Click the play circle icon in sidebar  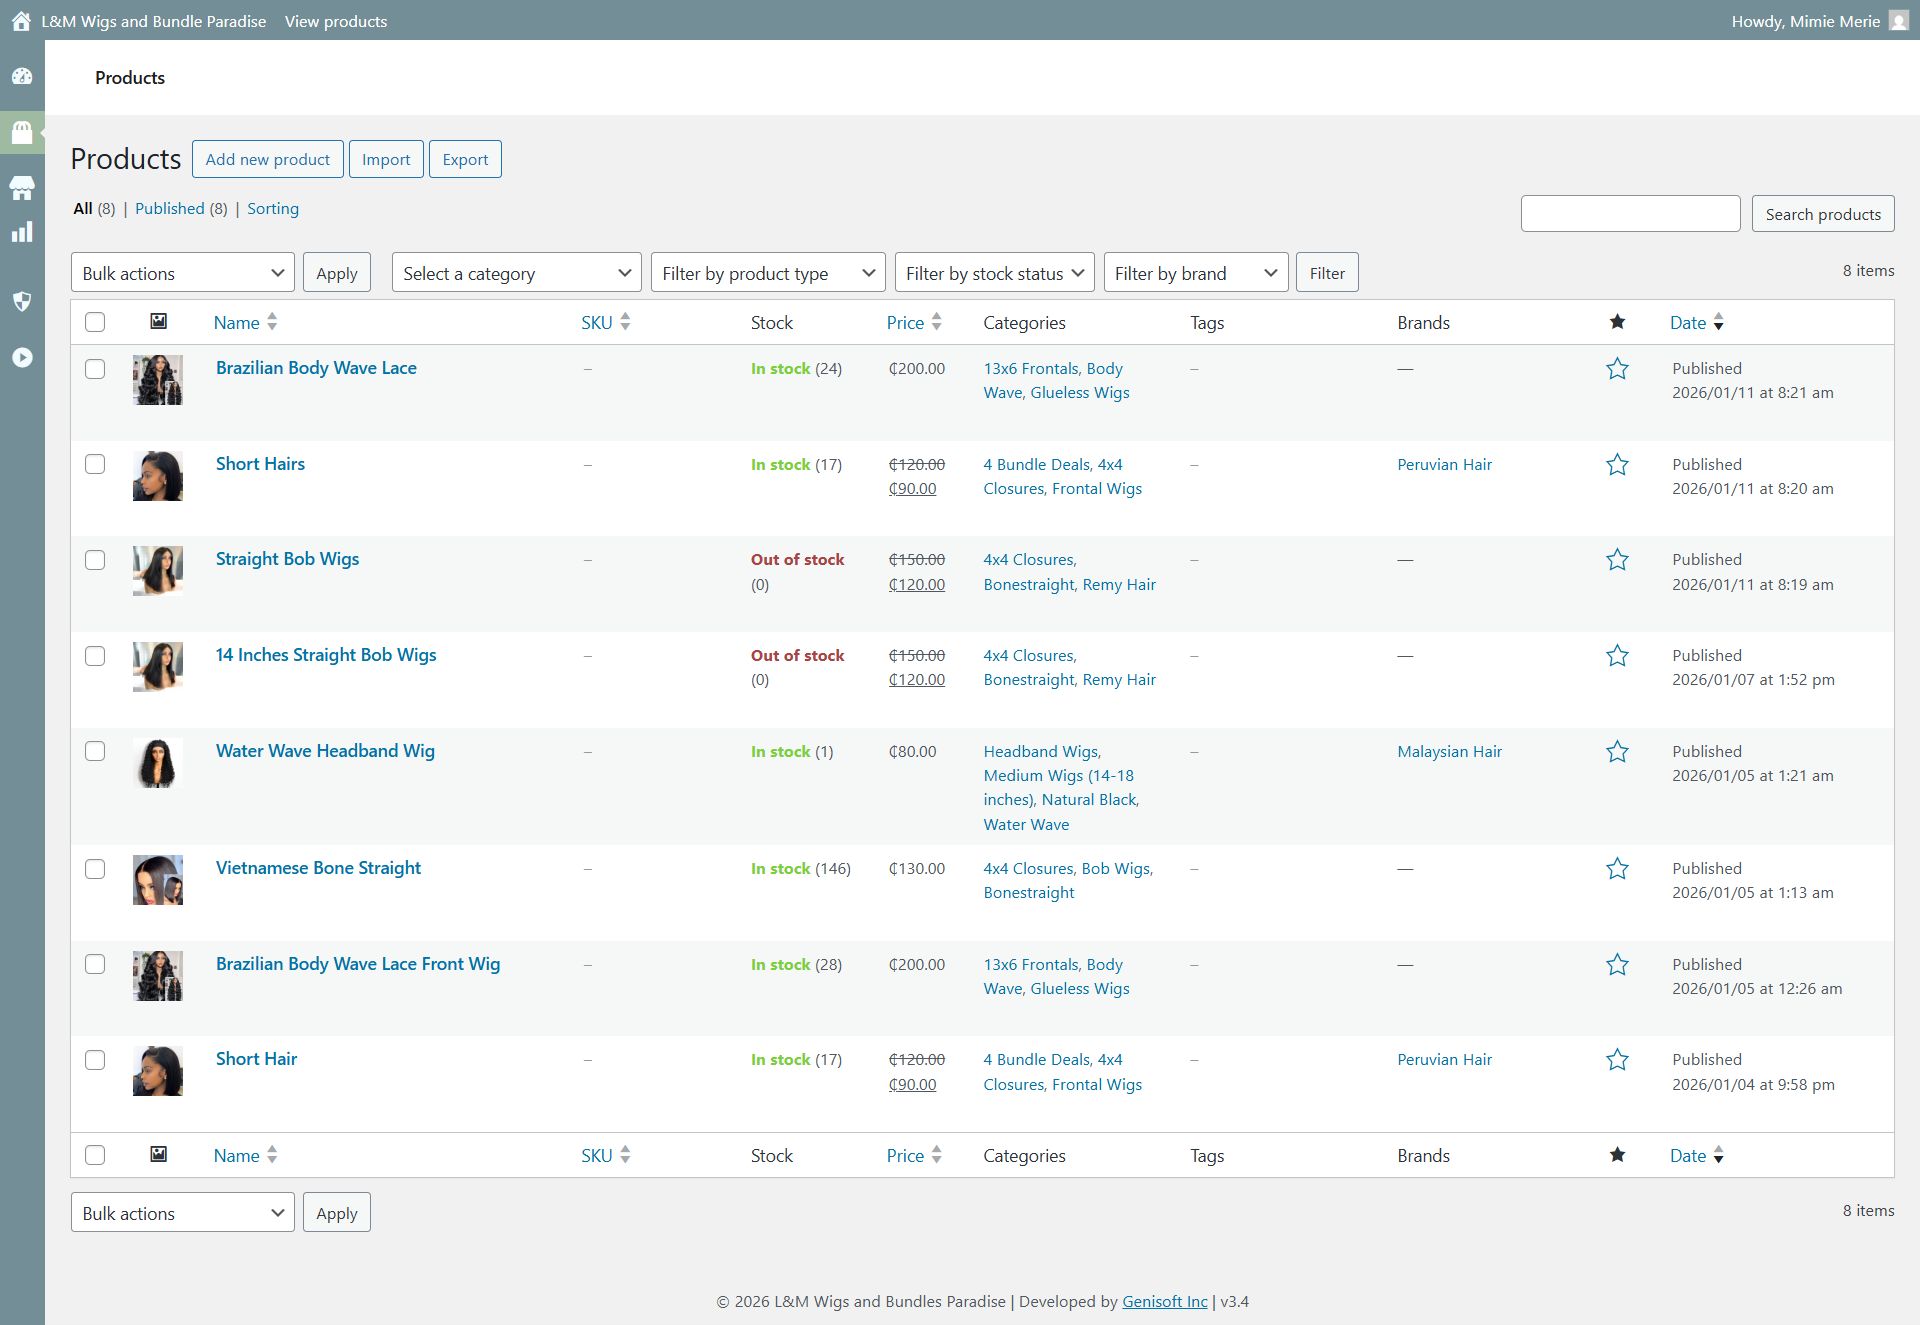[22, 357]
